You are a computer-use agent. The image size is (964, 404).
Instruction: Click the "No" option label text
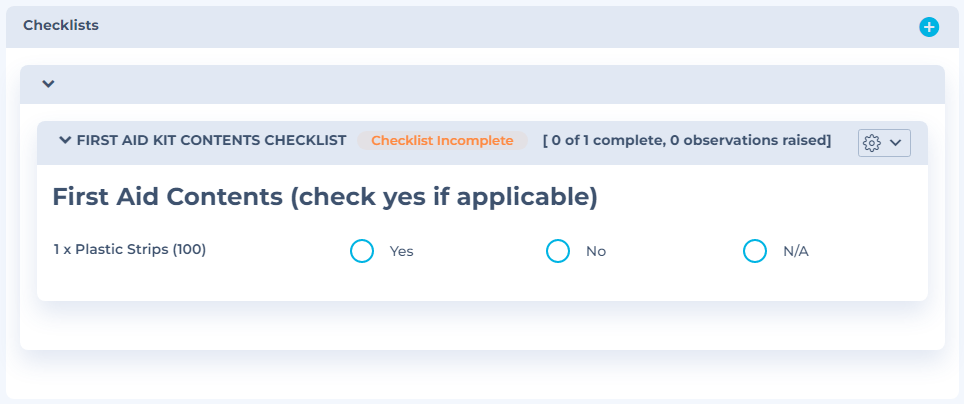(596, 252)
